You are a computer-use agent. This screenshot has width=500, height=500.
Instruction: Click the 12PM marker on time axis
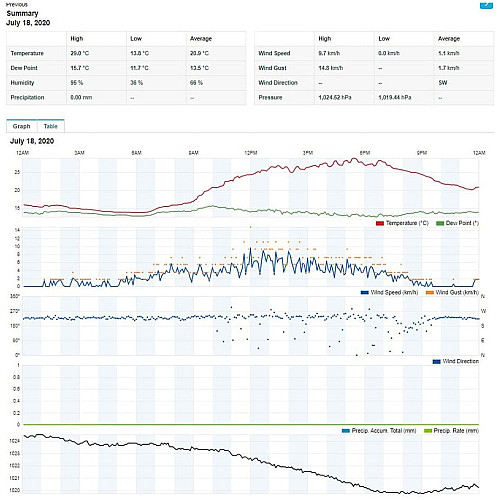click(251, 153)
